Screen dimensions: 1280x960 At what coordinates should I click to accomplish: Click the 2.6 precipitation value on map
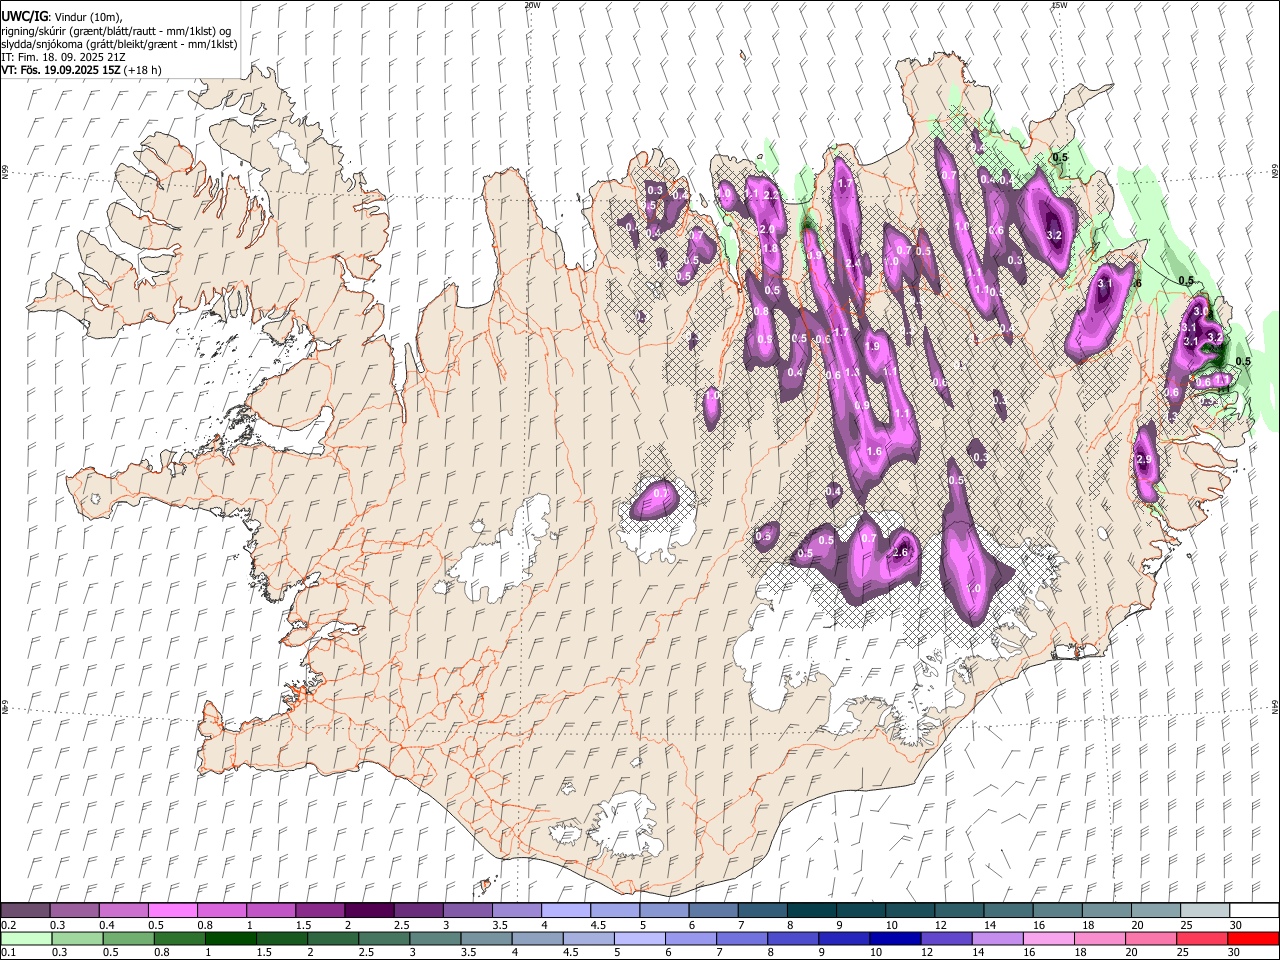pos(900,553)
